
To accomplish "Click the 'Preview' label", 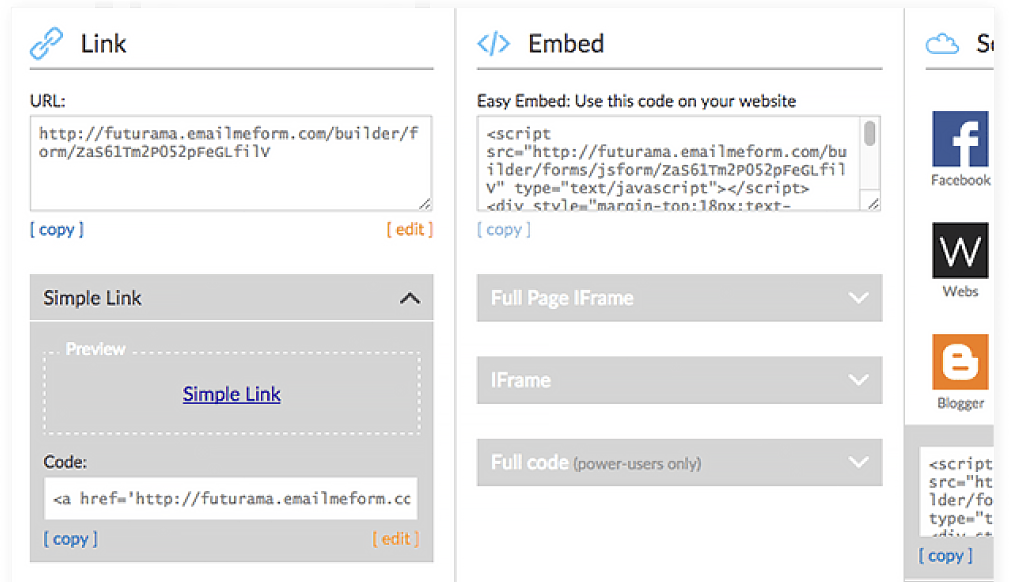I will (x=95, y=349).
